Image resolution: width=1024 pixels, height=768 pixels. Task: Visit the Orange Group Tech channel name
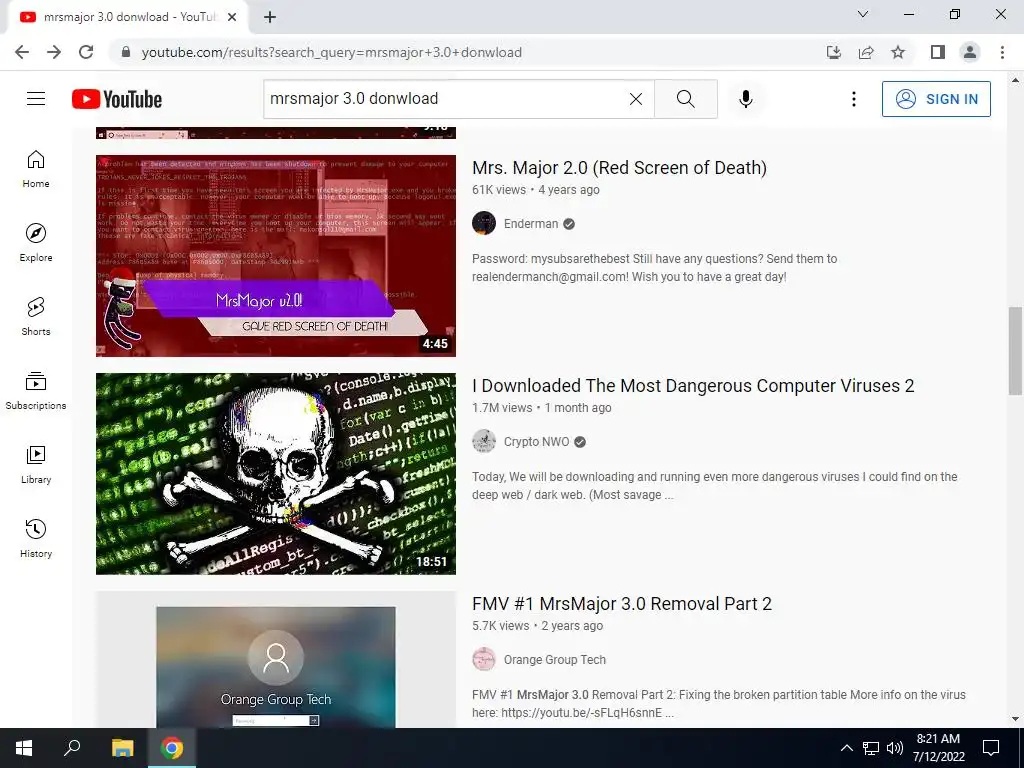tap(554, 660)
